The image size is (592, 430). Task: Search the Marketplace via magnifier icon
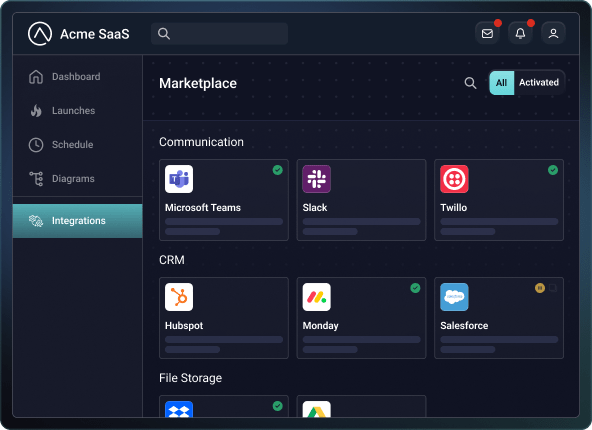tap(470, 83)
